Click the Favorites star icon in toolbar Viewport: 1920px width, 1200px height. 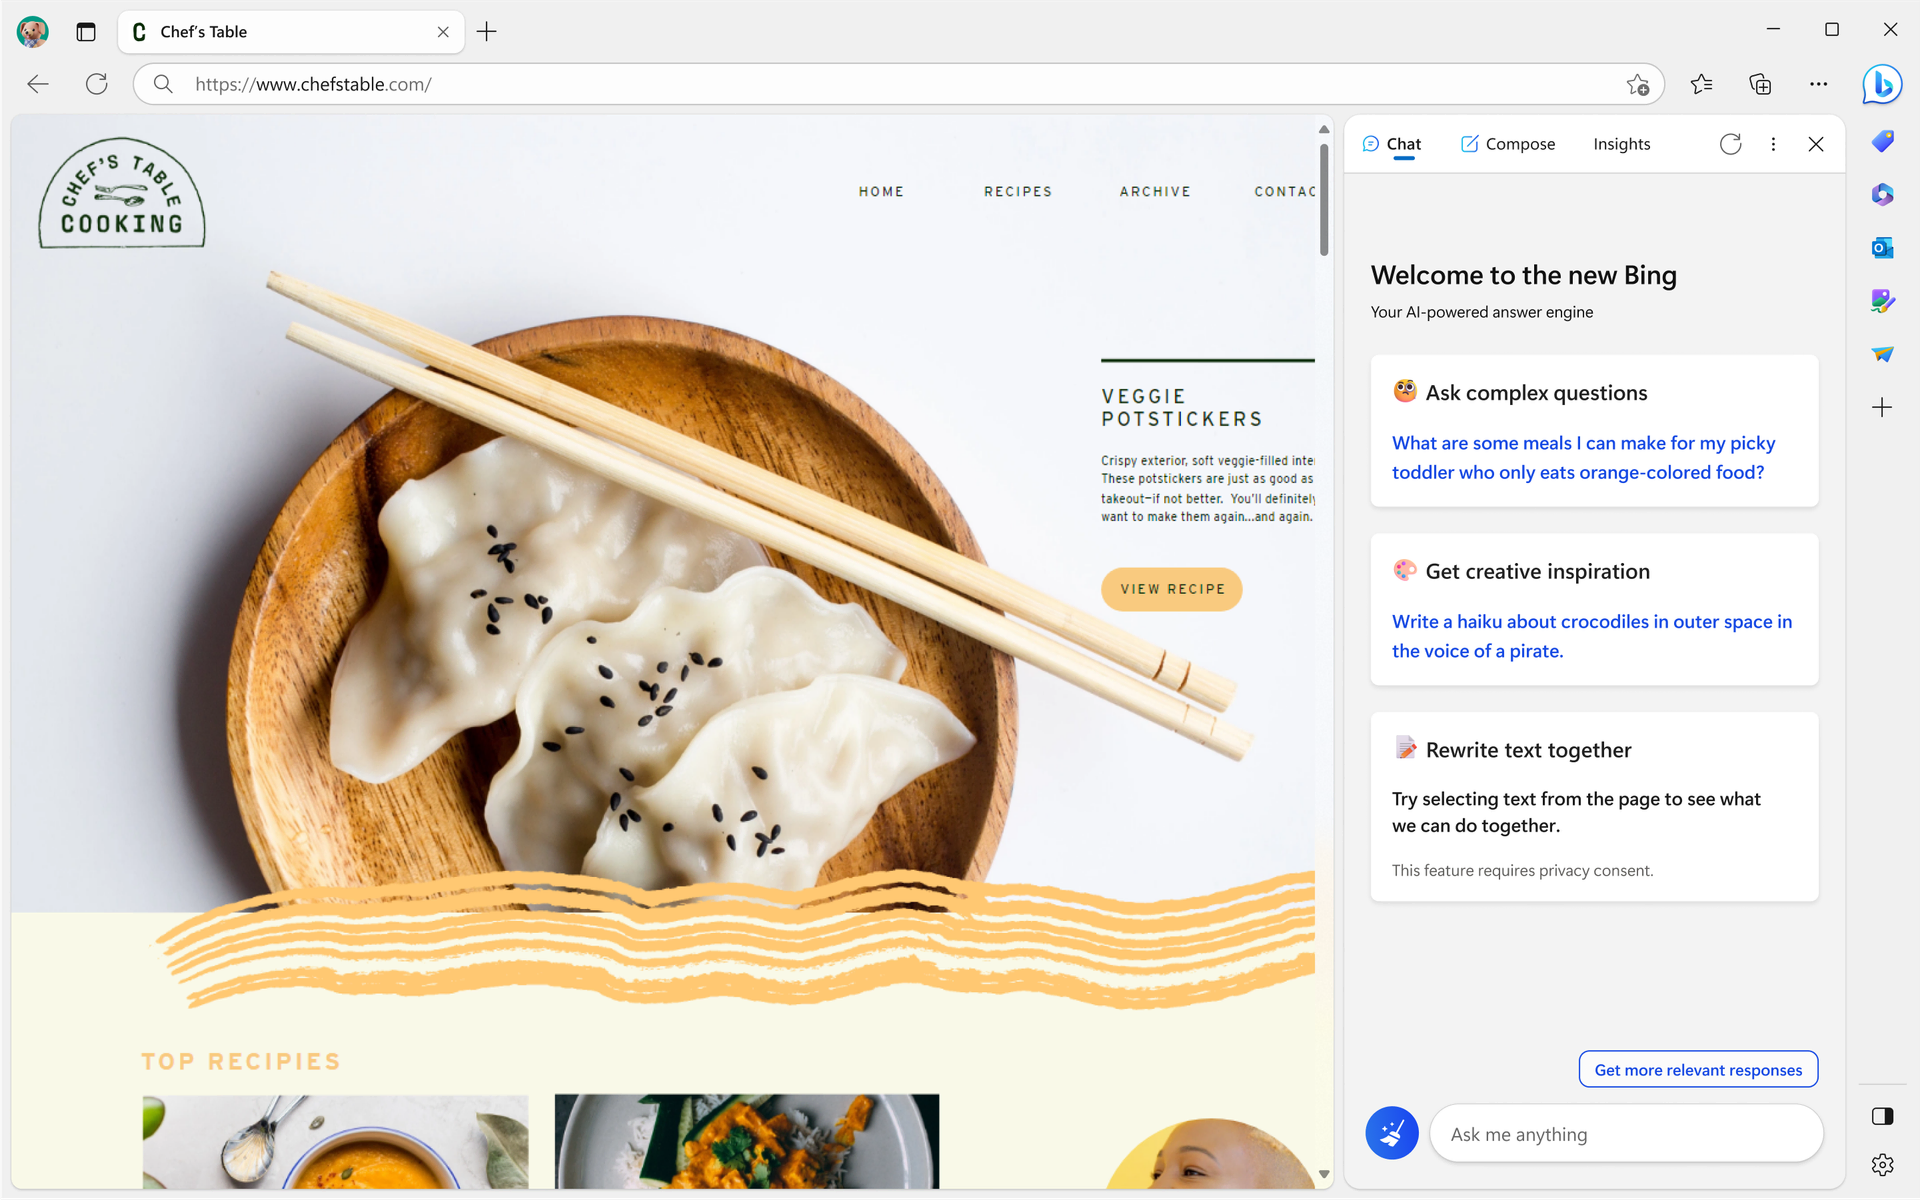(x=1702, y=83)
